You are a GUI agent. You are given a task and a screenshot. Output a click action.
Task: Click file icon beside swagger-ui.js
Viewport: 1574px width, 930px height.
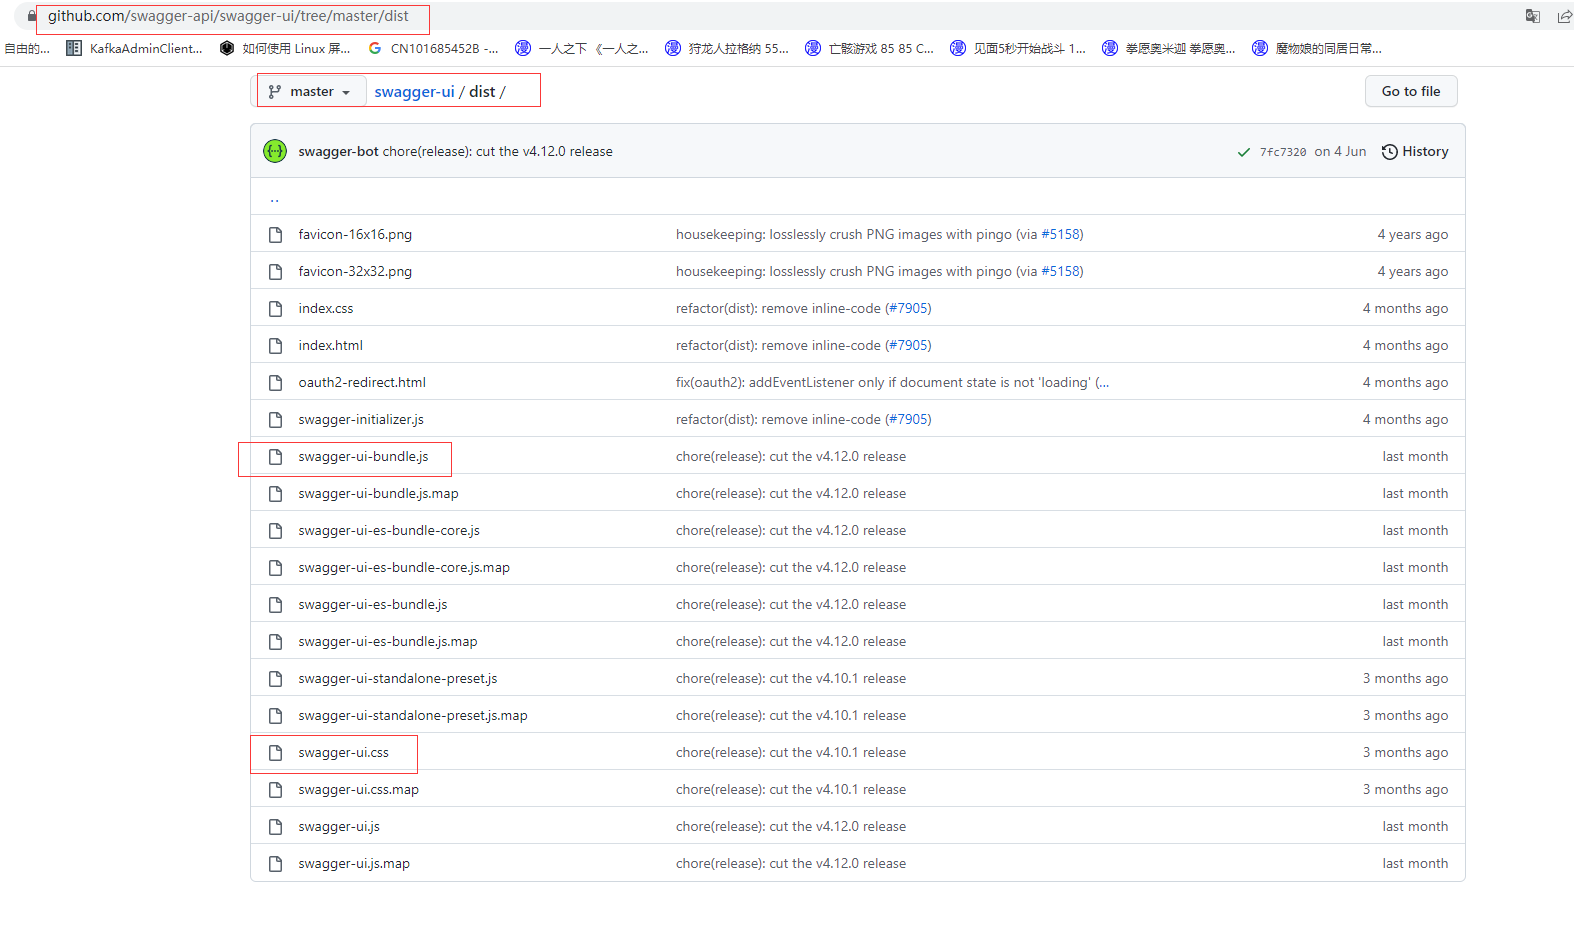tap(275, 827)
